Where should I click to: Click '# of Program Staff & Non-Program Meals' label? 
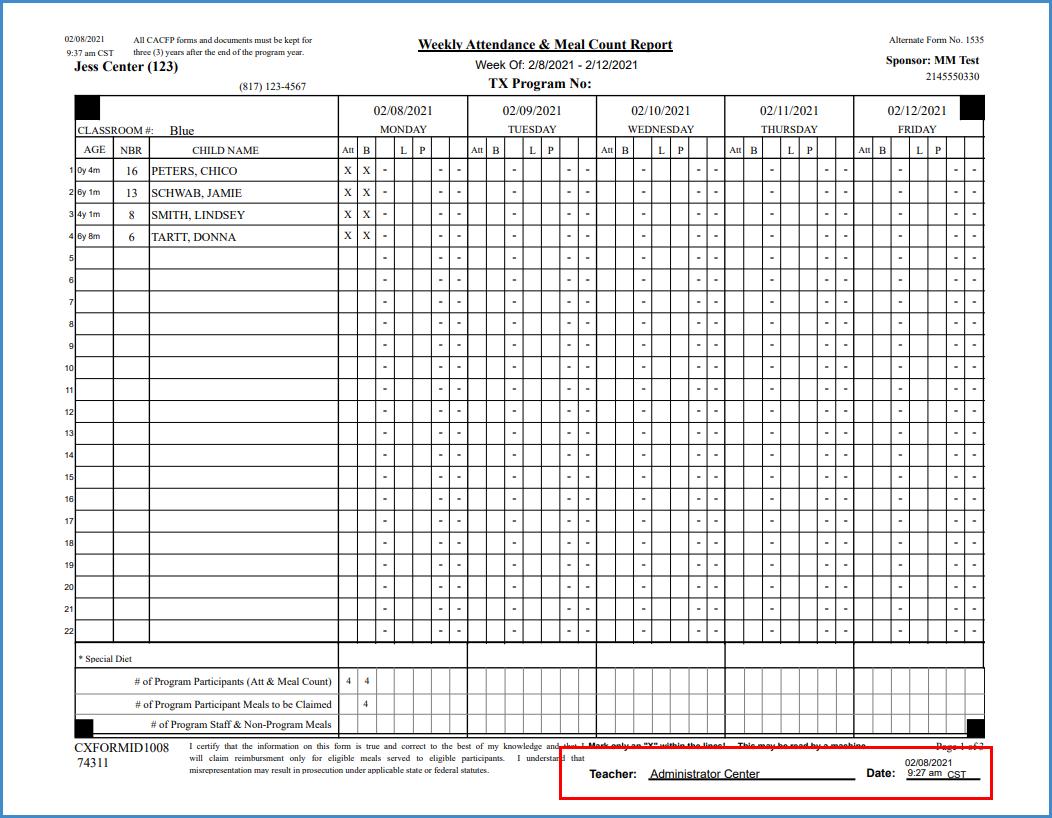241,725
